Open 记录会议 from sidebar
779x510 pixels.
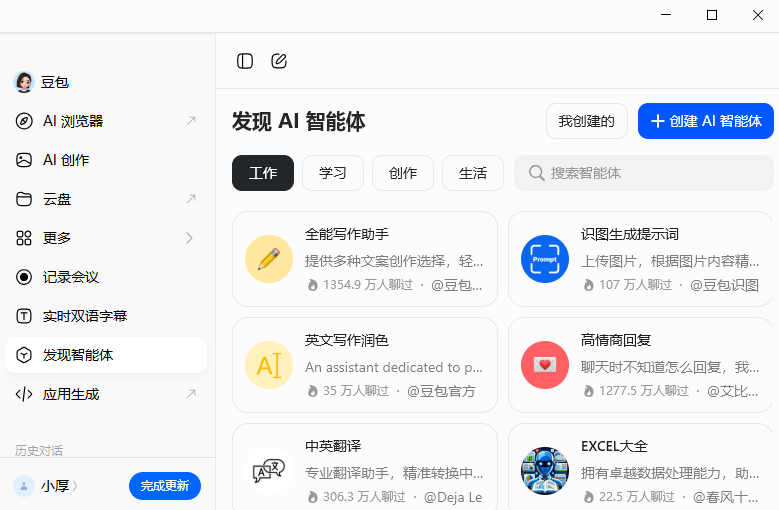106,277
